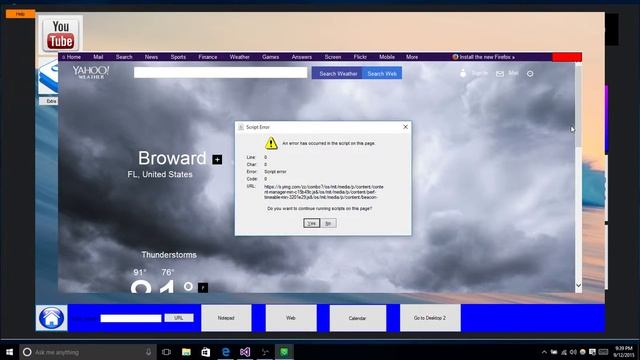The image size is (640, 360).
Task: Select Mobile in the navigation bar
Action: [x=387, y=57]
